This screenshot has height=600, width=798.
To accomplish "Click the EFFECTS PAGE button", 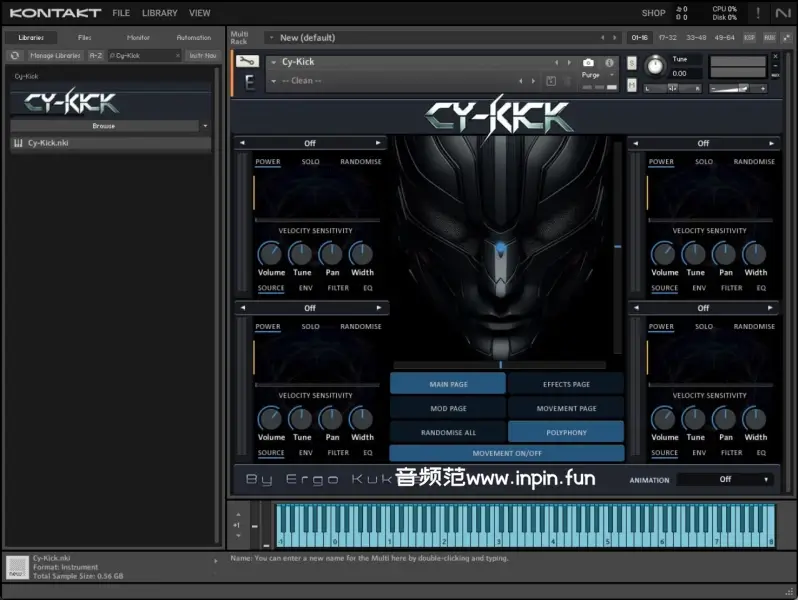I will point(566,384).
